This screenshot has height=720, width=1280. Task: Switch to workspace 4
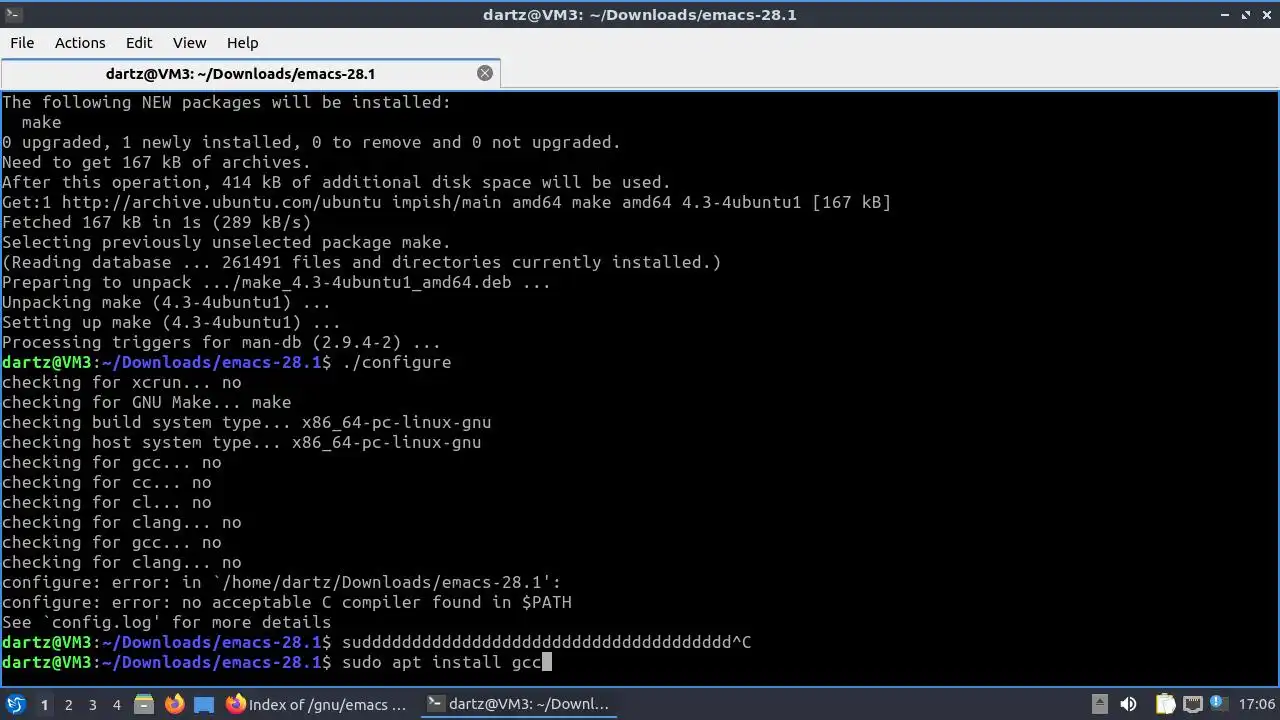pyautogui.click(x=116, y=704)
